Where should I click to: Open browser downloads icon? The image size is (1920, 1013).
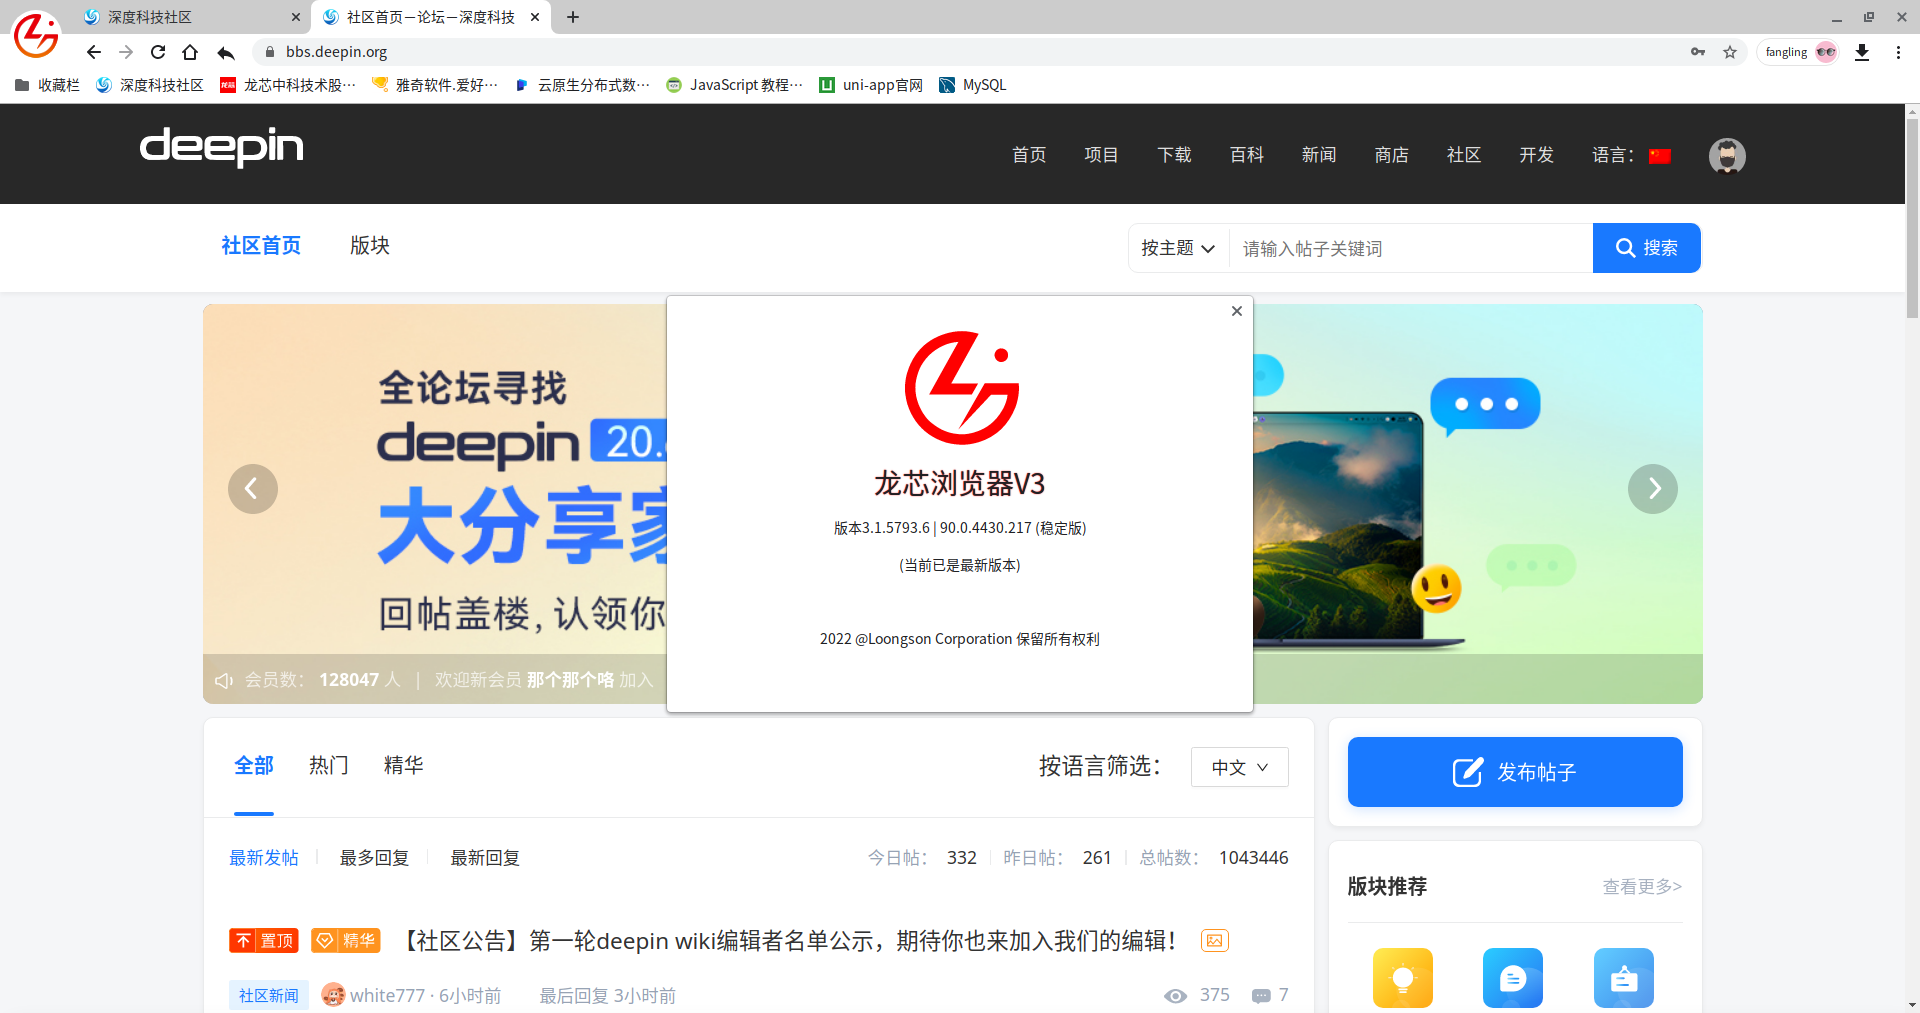coord(1862,52)
